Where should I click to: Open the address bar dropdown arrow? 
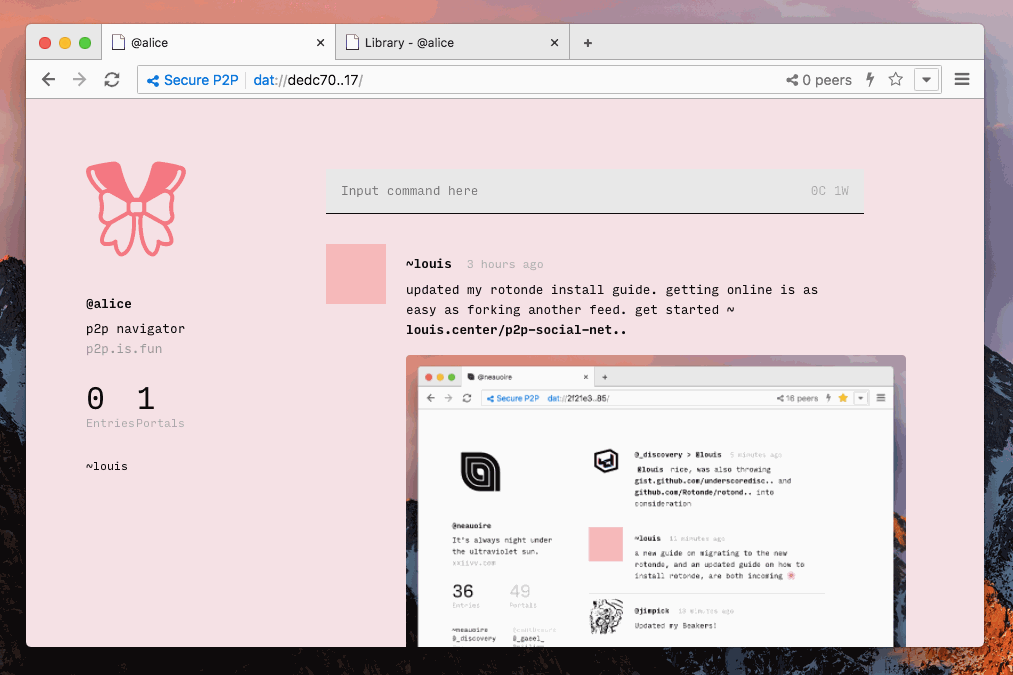tap(926, 79)
